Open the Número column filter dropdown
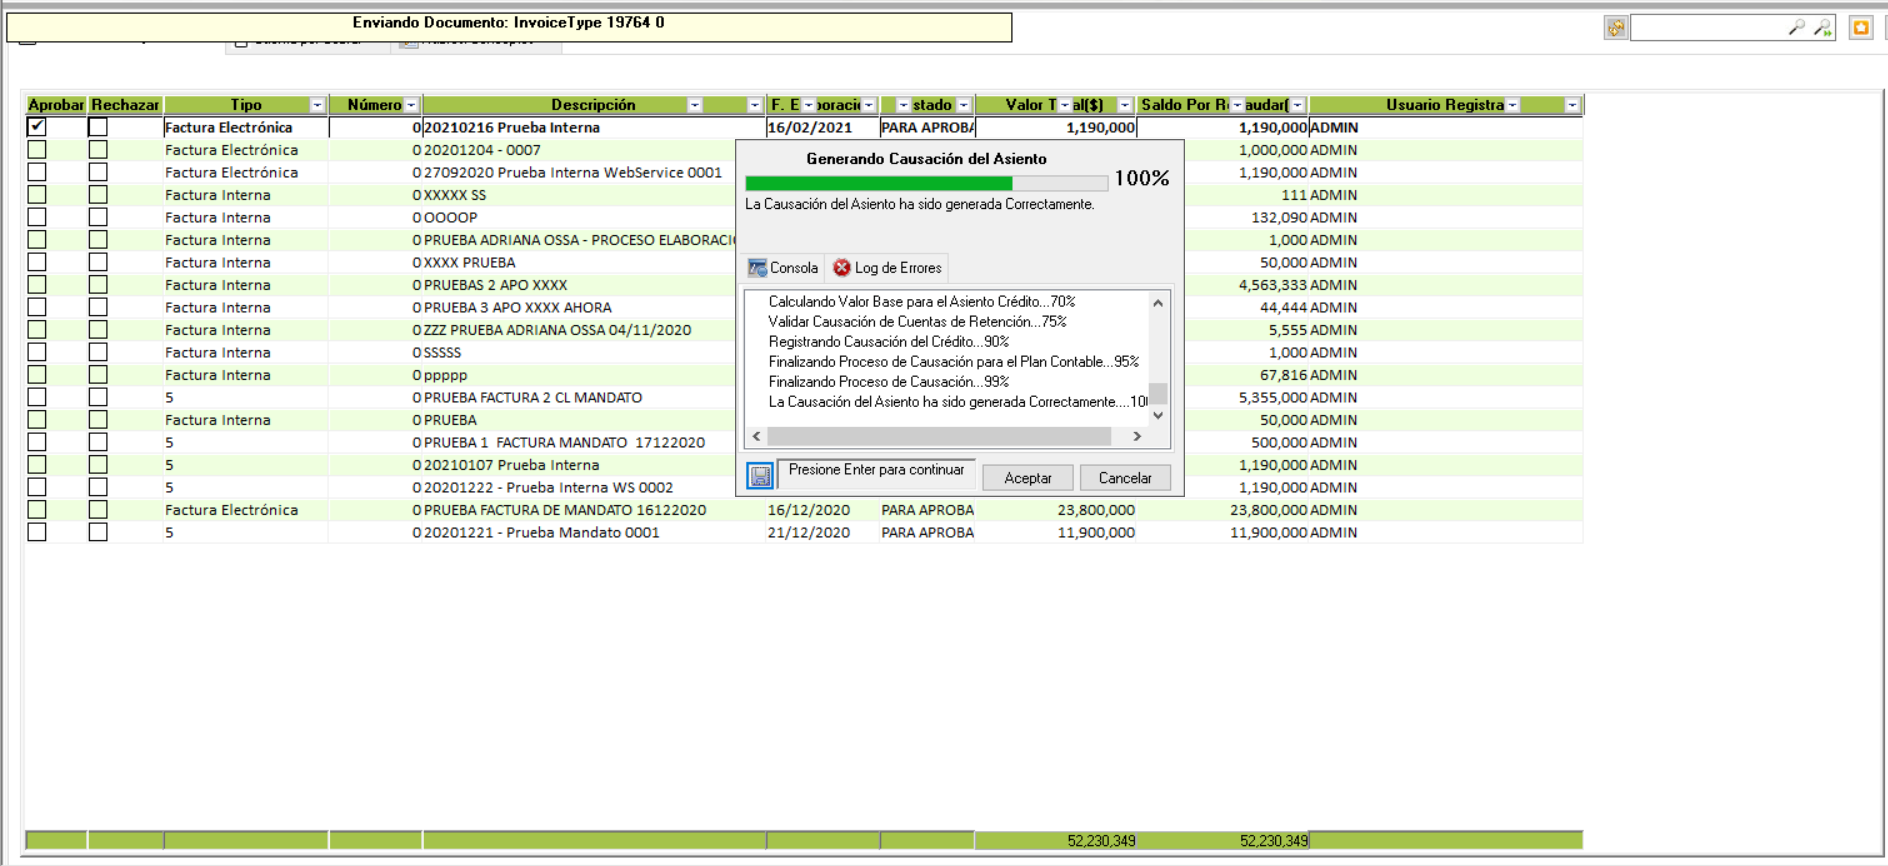This screenshot has width=1888, height=866. (411, 105)
